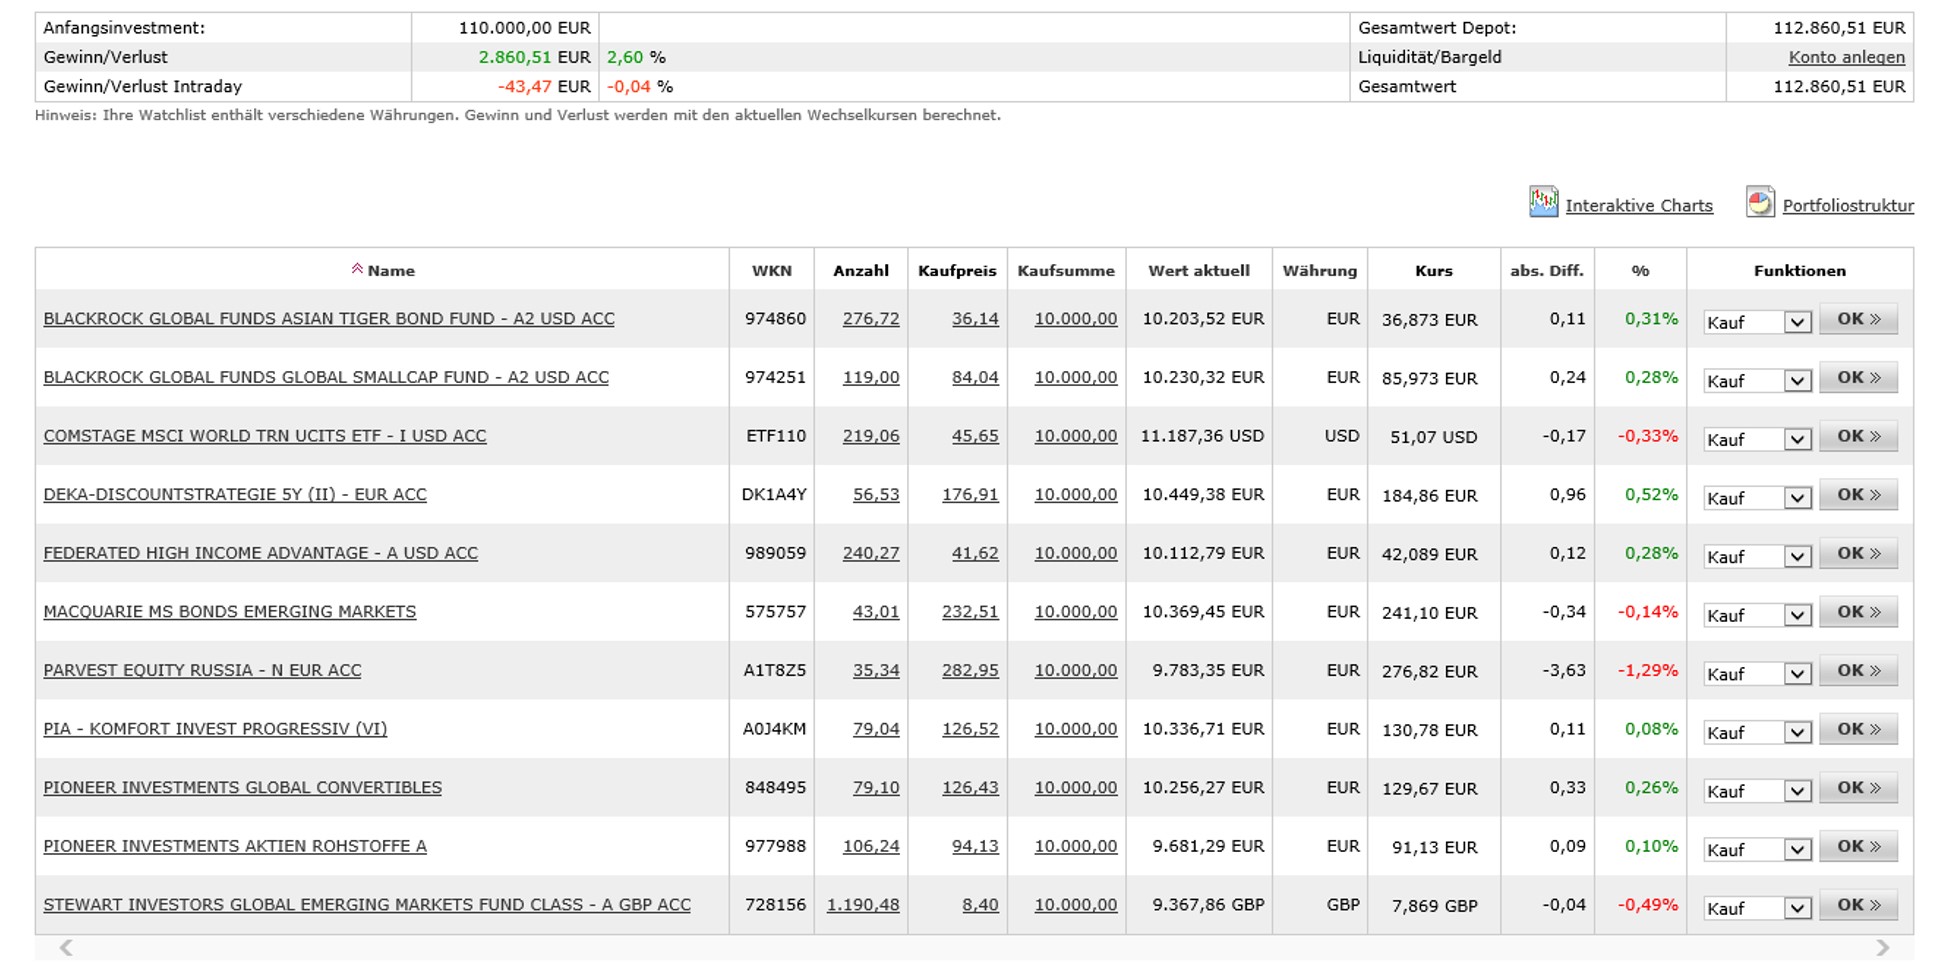Open the Interaktive Charts link
The width and height of the screenshot is (1939, 968).
pos(1638,206)
